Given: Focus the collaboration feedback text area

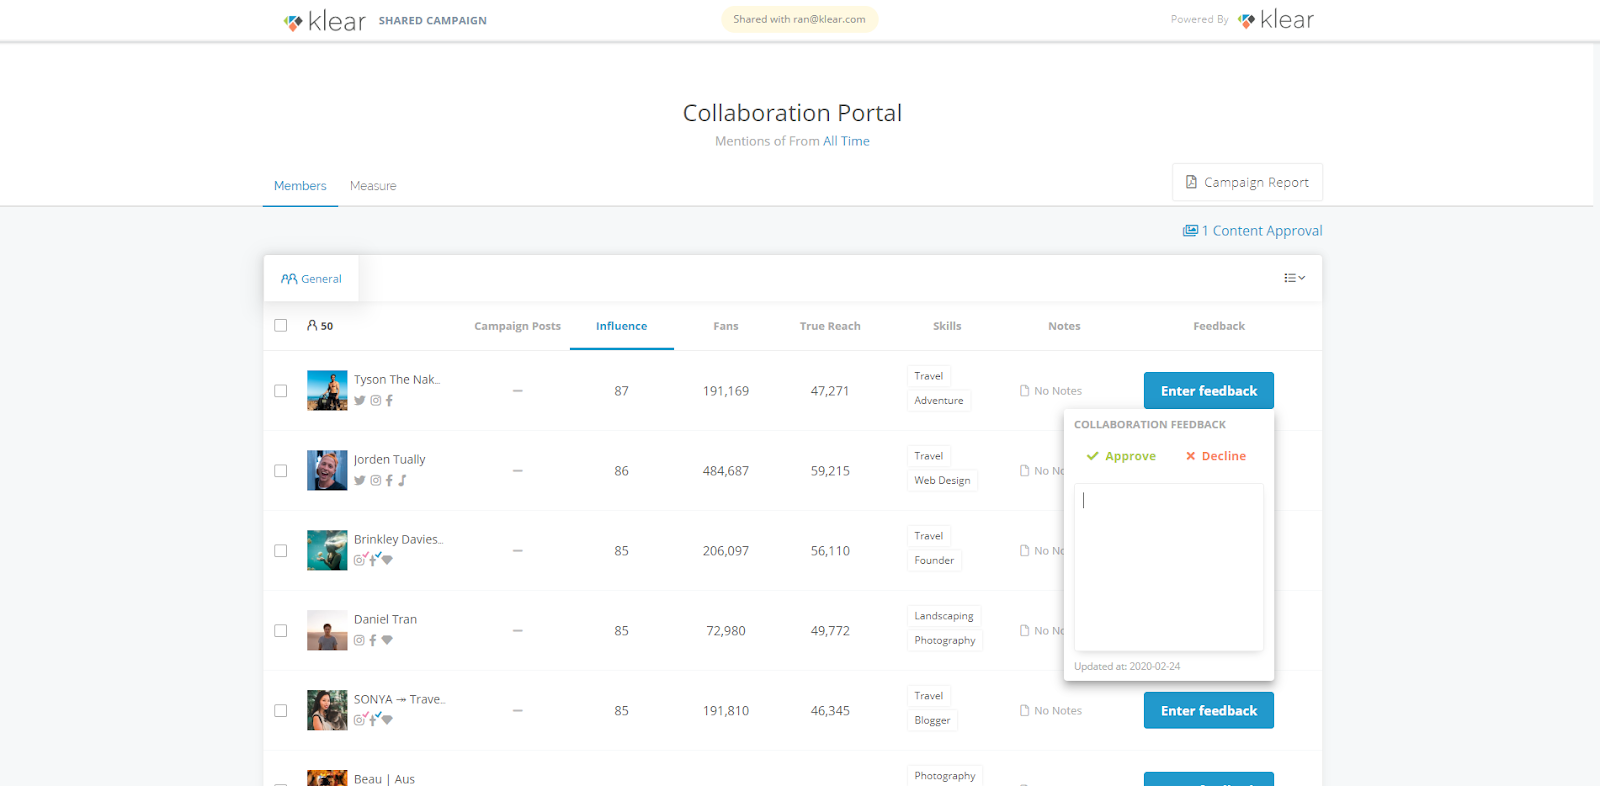Looking at the screenshot, I should 1168,567.
